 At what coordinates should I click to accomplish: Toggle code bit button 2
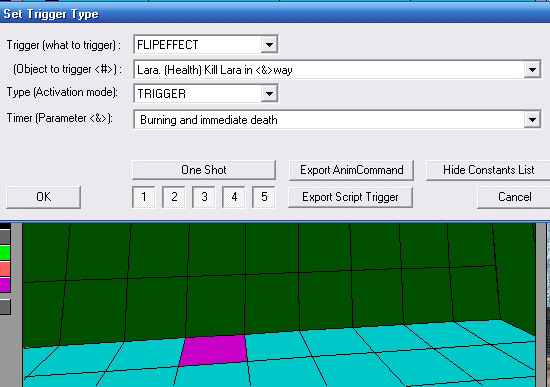pos(174,197)
